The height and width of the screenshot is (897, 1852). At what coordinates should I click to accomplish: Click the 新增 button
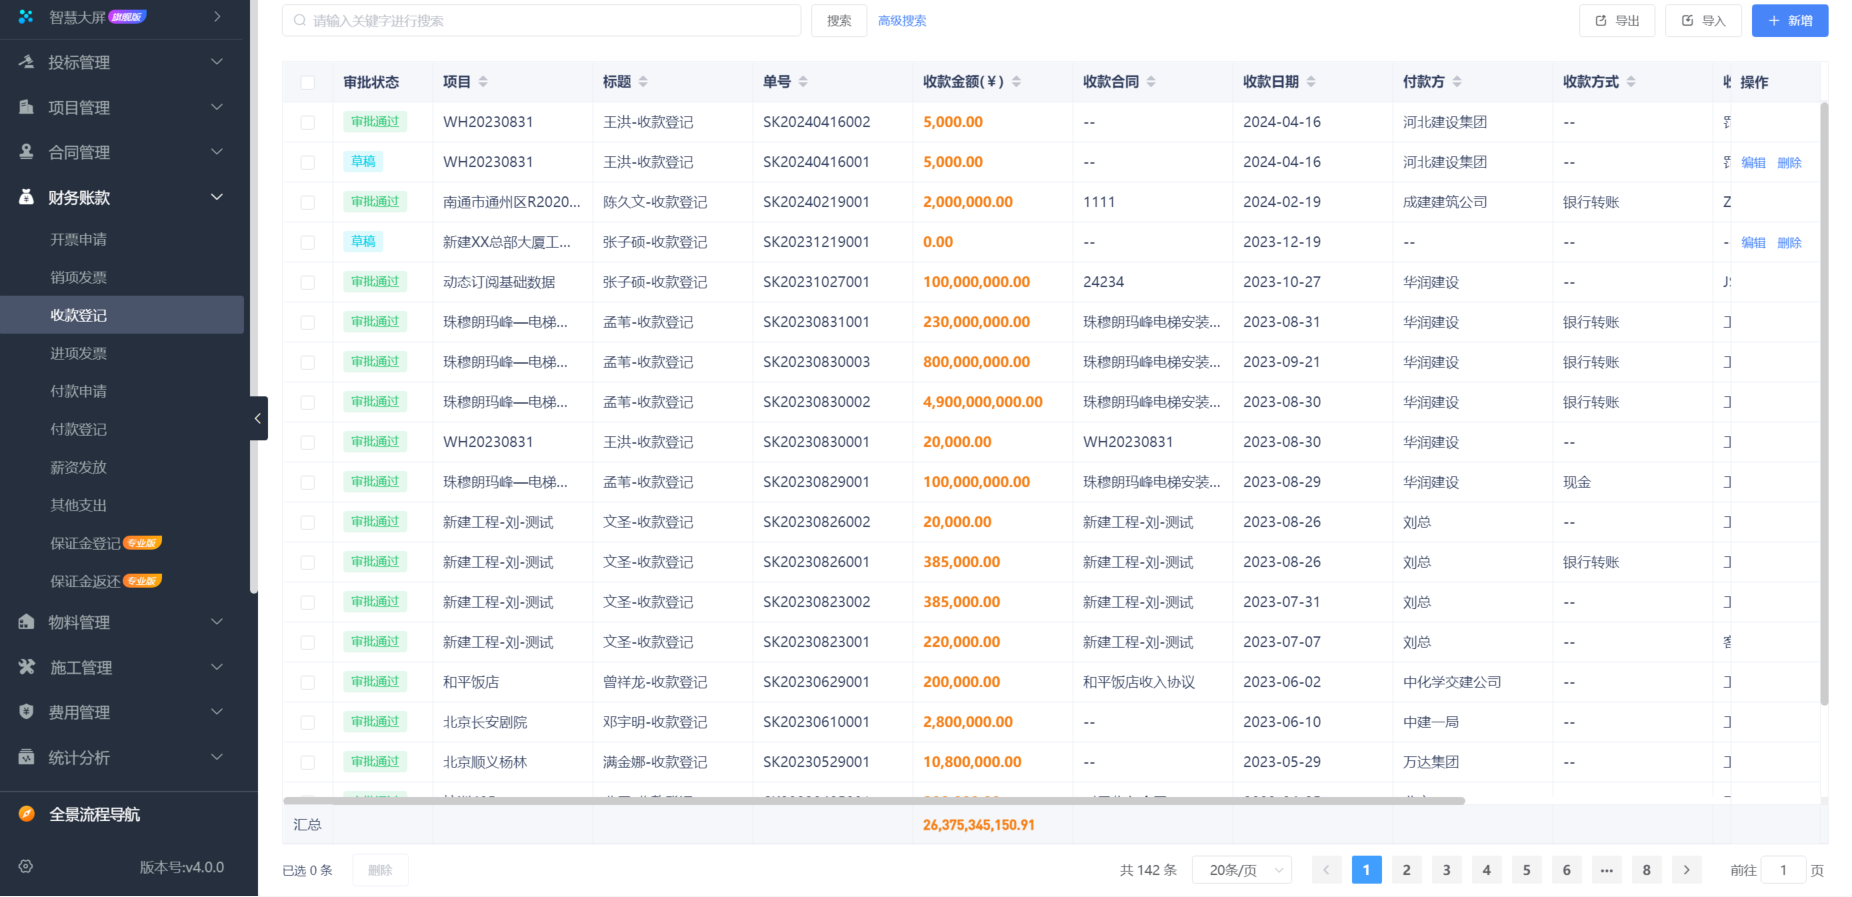coord(1789,21)
